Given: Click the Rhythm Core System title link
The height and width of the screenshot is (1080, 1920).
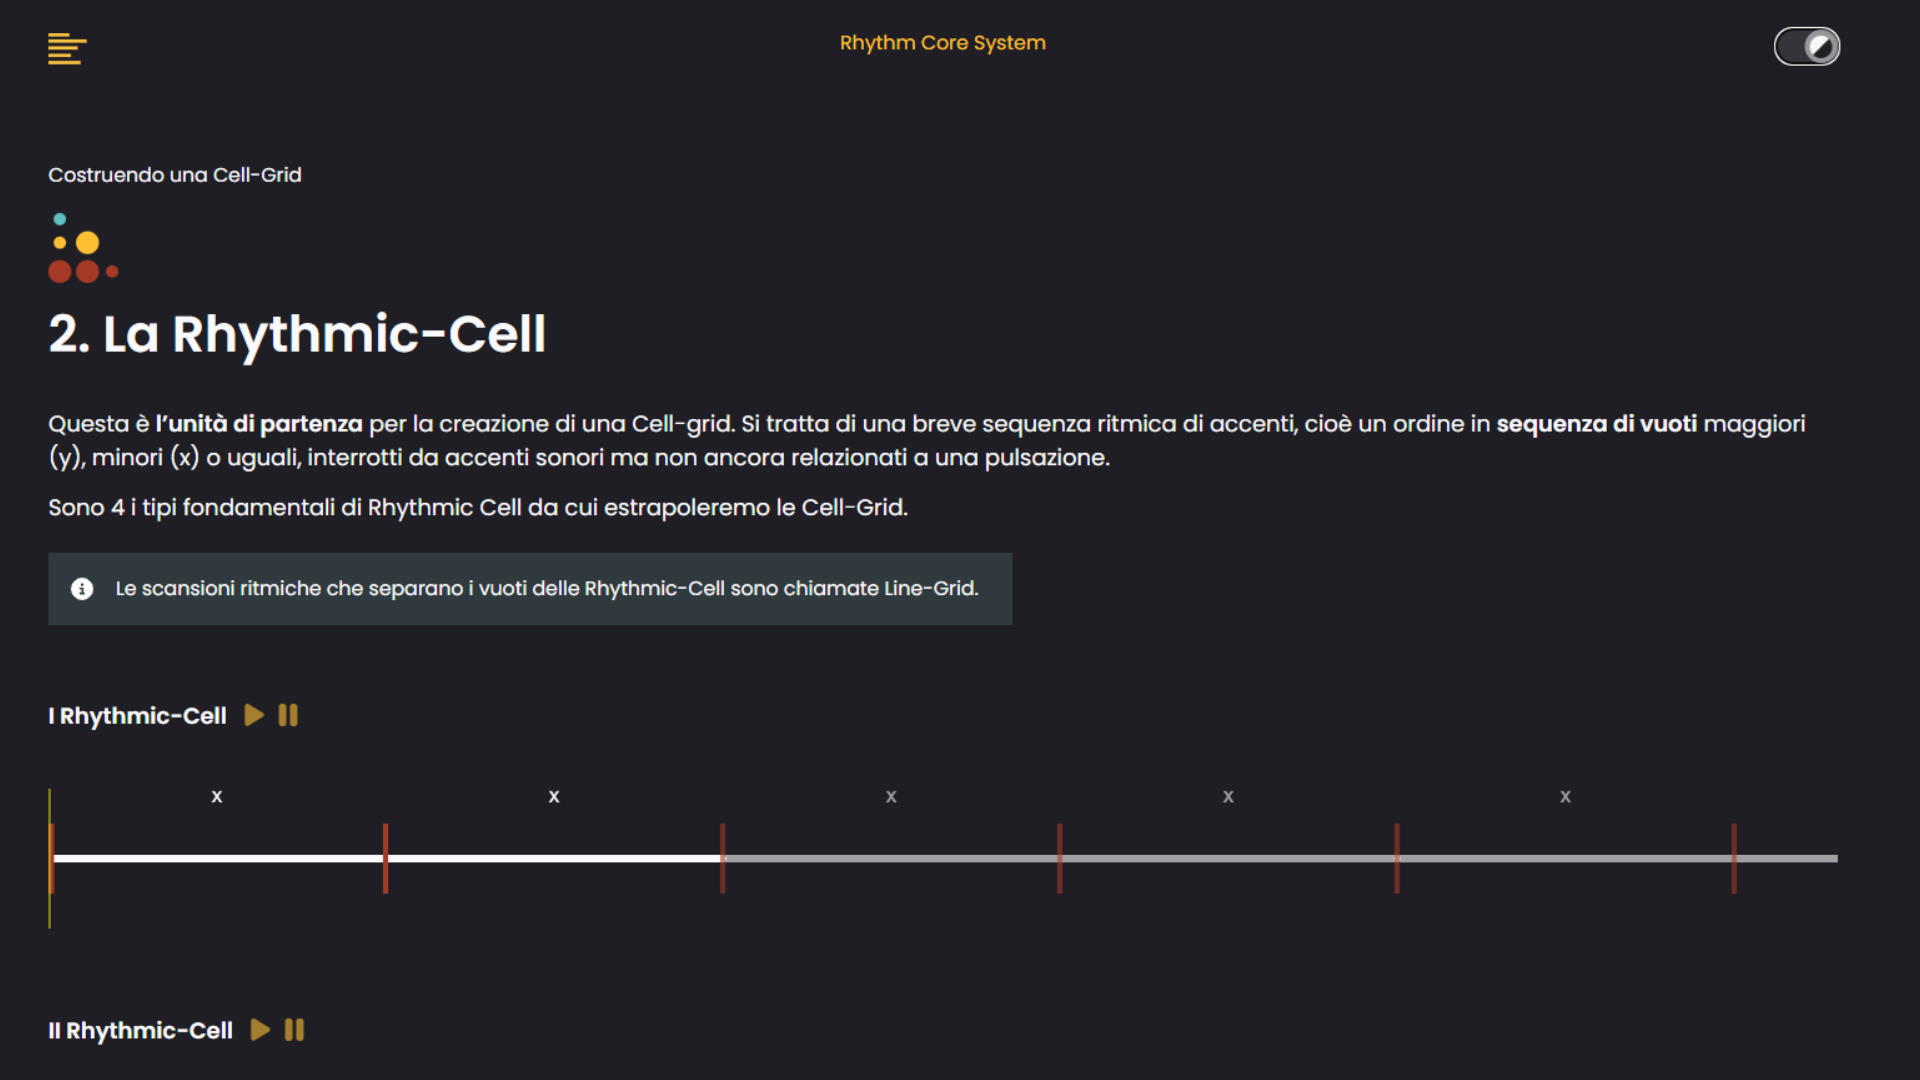Looking at the screenshot, I should [x=942, y=43].
